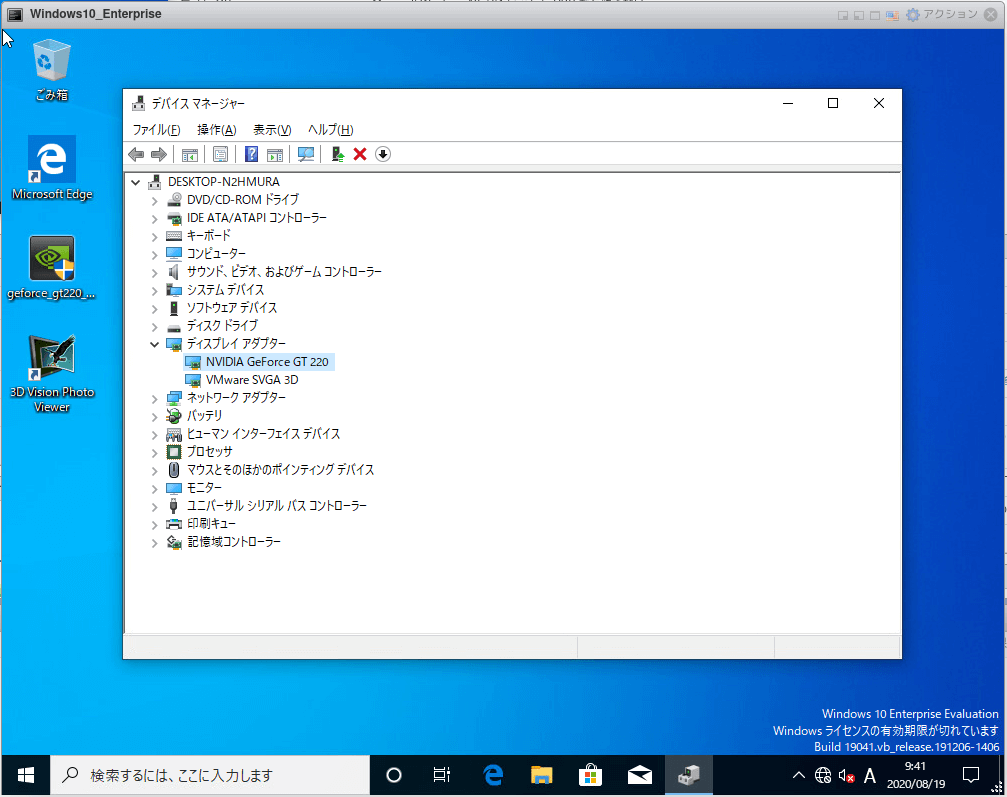Click the show/hide console tree icon
This screenshot has height=797, width=1007.
189,154
